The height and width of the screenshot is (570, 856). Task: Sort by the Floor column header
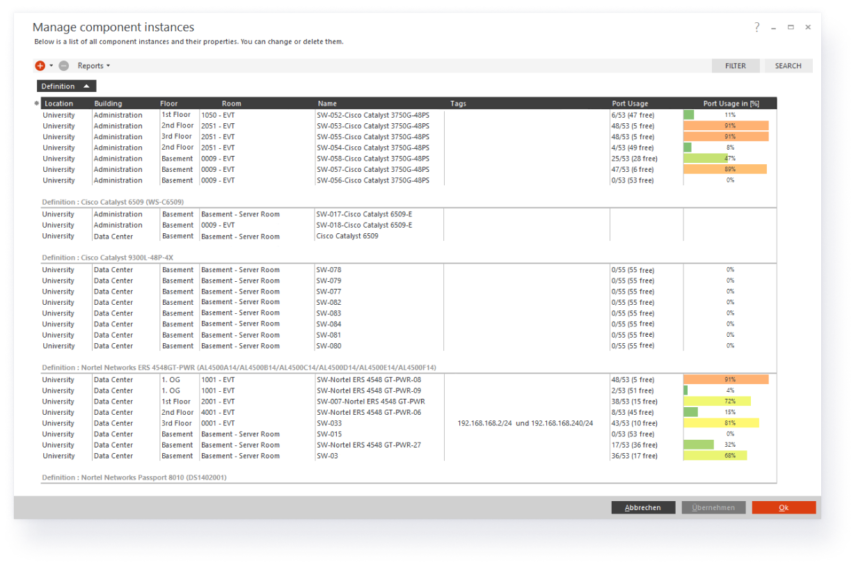tap(169, 103)
